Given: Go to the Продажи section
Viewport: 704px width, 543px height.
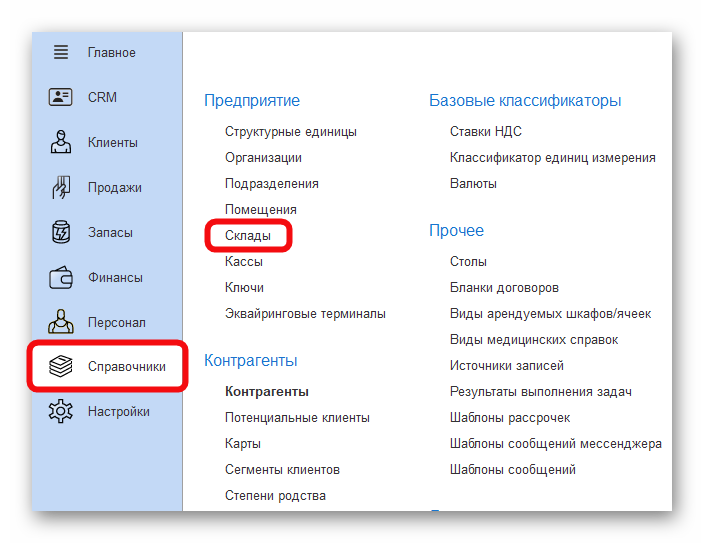Looking at the screenshot, I should [x=114, y=187].
